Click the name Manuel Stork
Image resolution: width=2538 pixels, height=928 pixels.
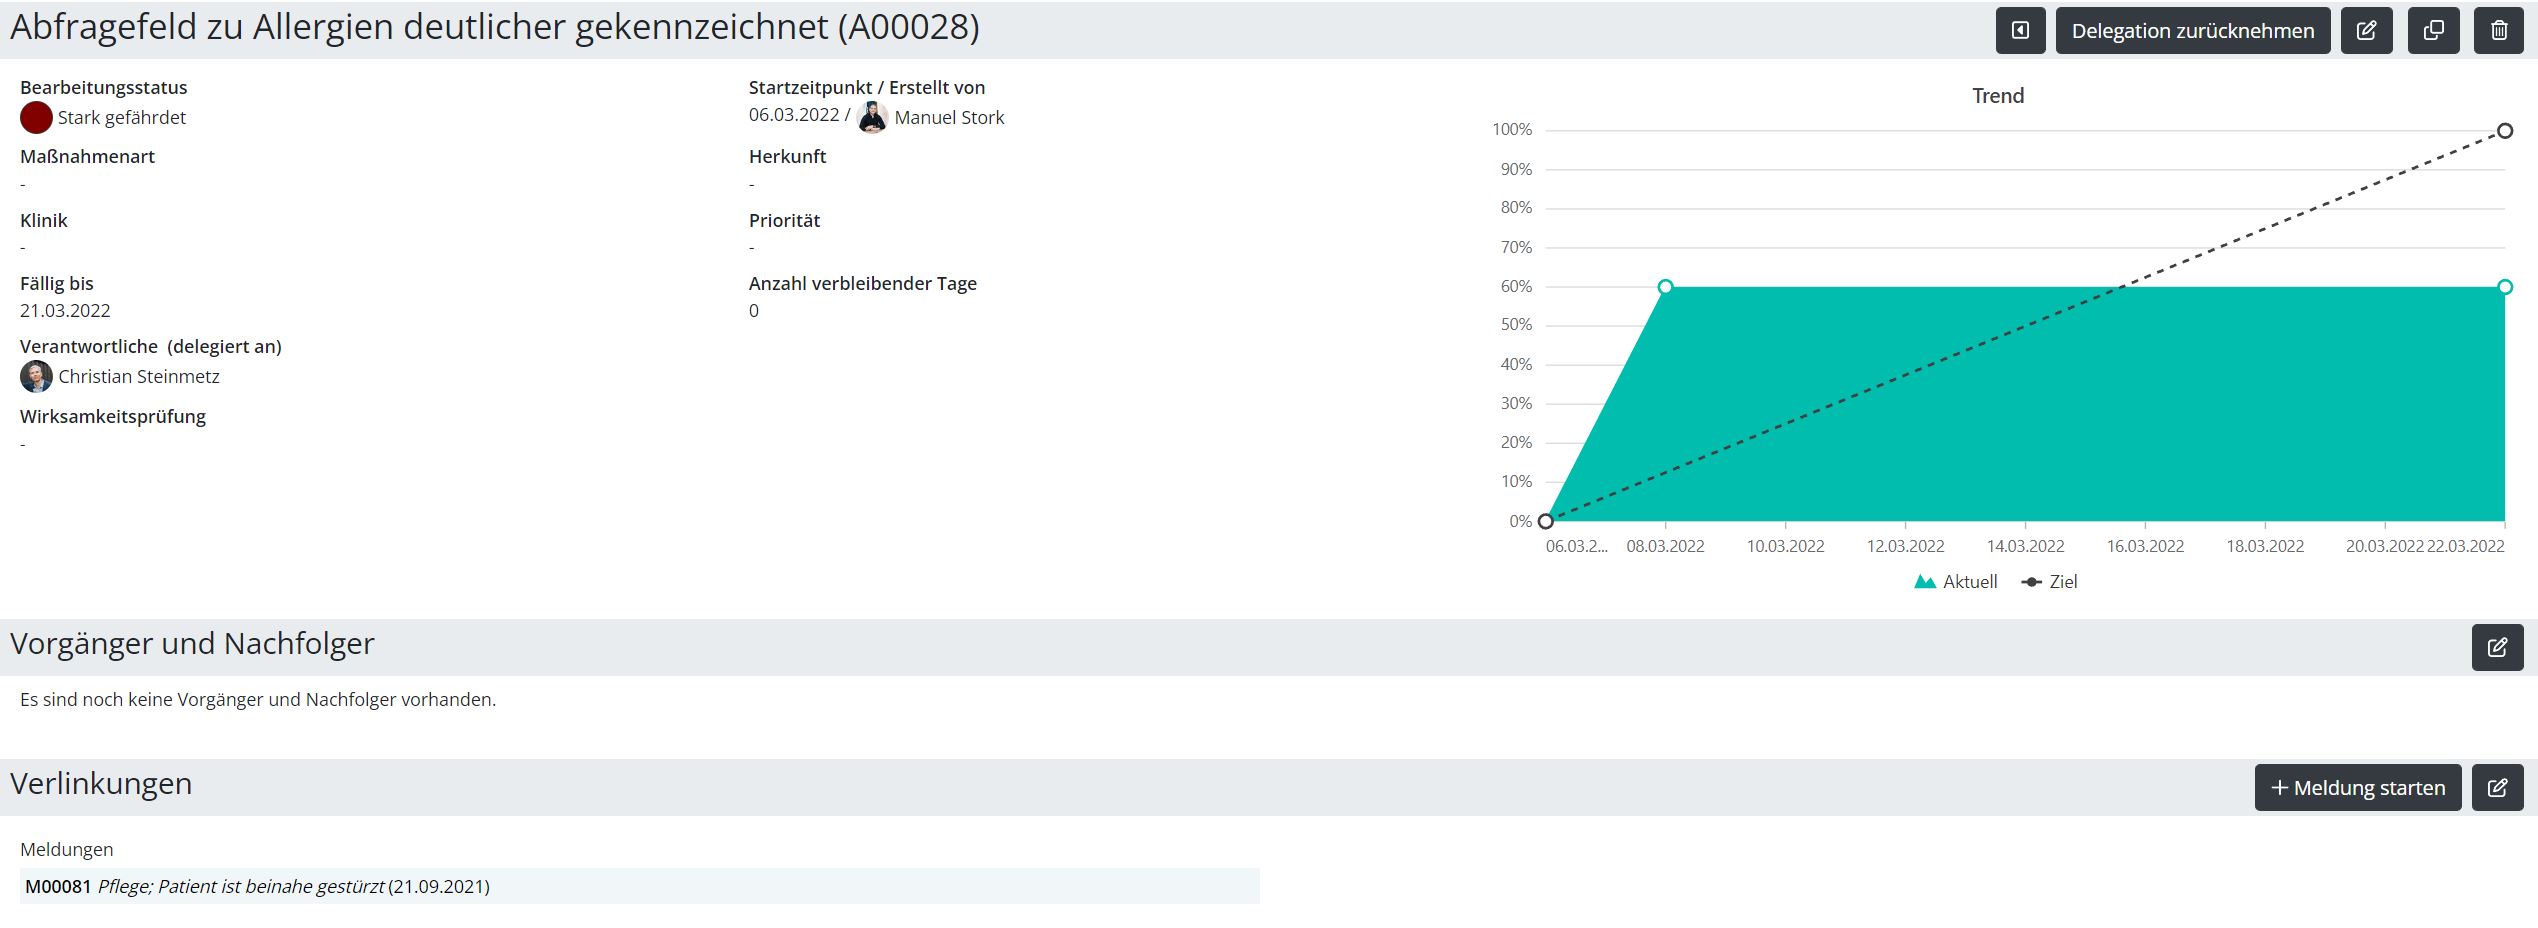point(949,118)
